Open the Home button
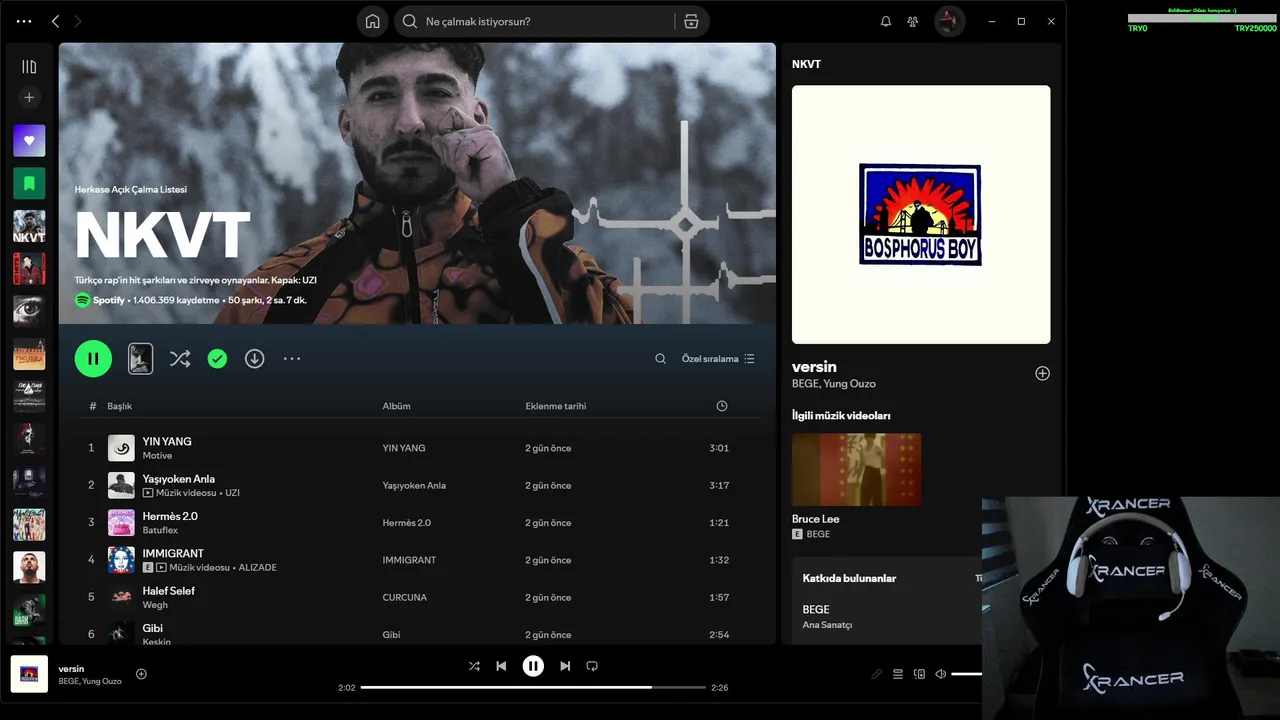 click(372, 21)
